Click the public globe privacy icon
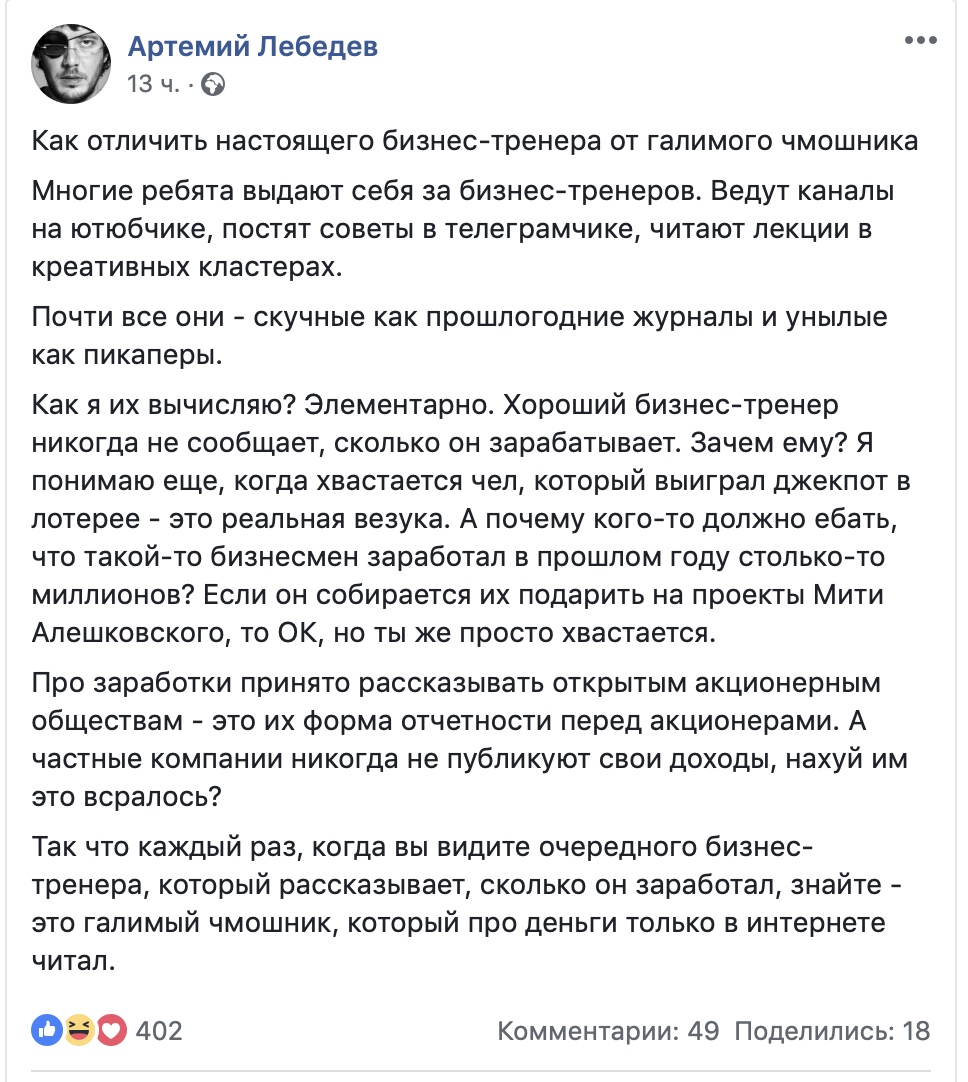The width and height of the screenshot is (968, 1082). (213, 84)
